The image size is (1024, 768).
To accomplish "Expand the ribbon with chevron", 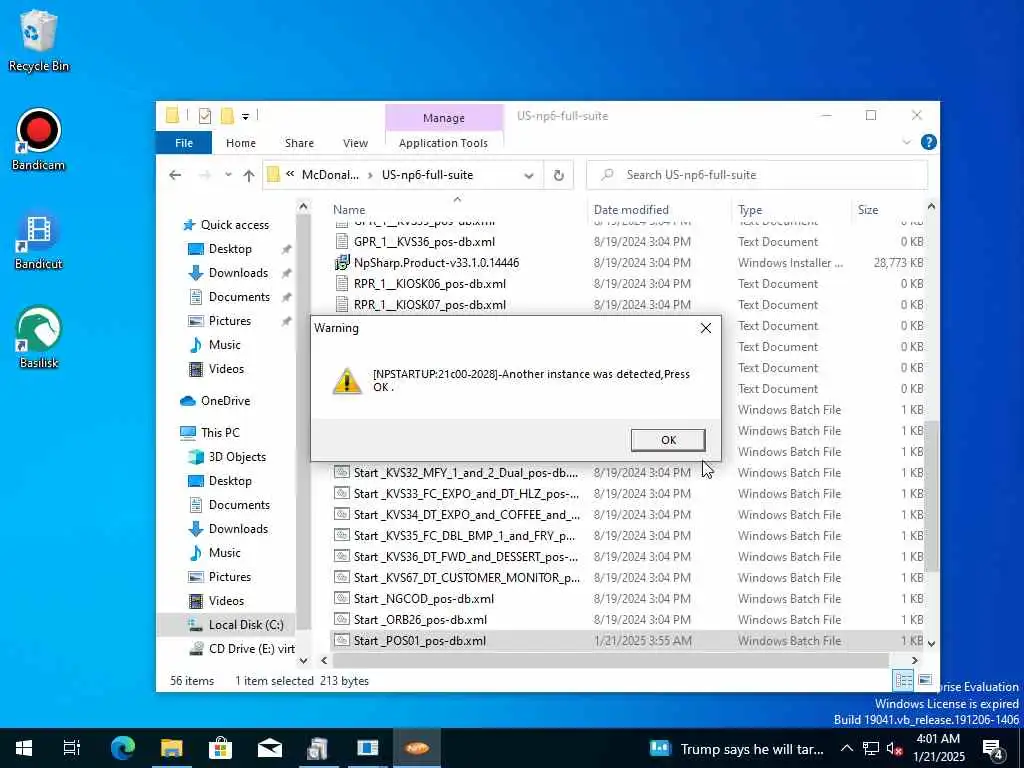I will pos(906,142).
